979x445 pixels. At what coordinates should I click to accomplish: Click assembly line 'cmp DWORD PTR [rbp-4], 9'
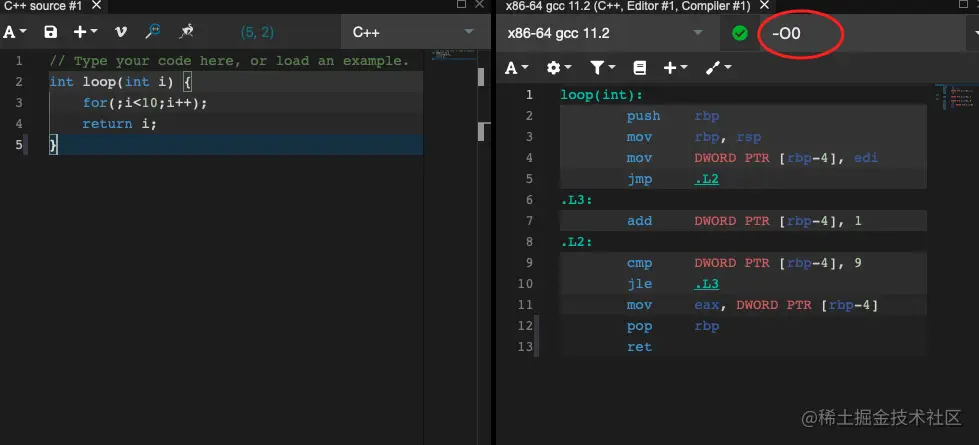743,263
